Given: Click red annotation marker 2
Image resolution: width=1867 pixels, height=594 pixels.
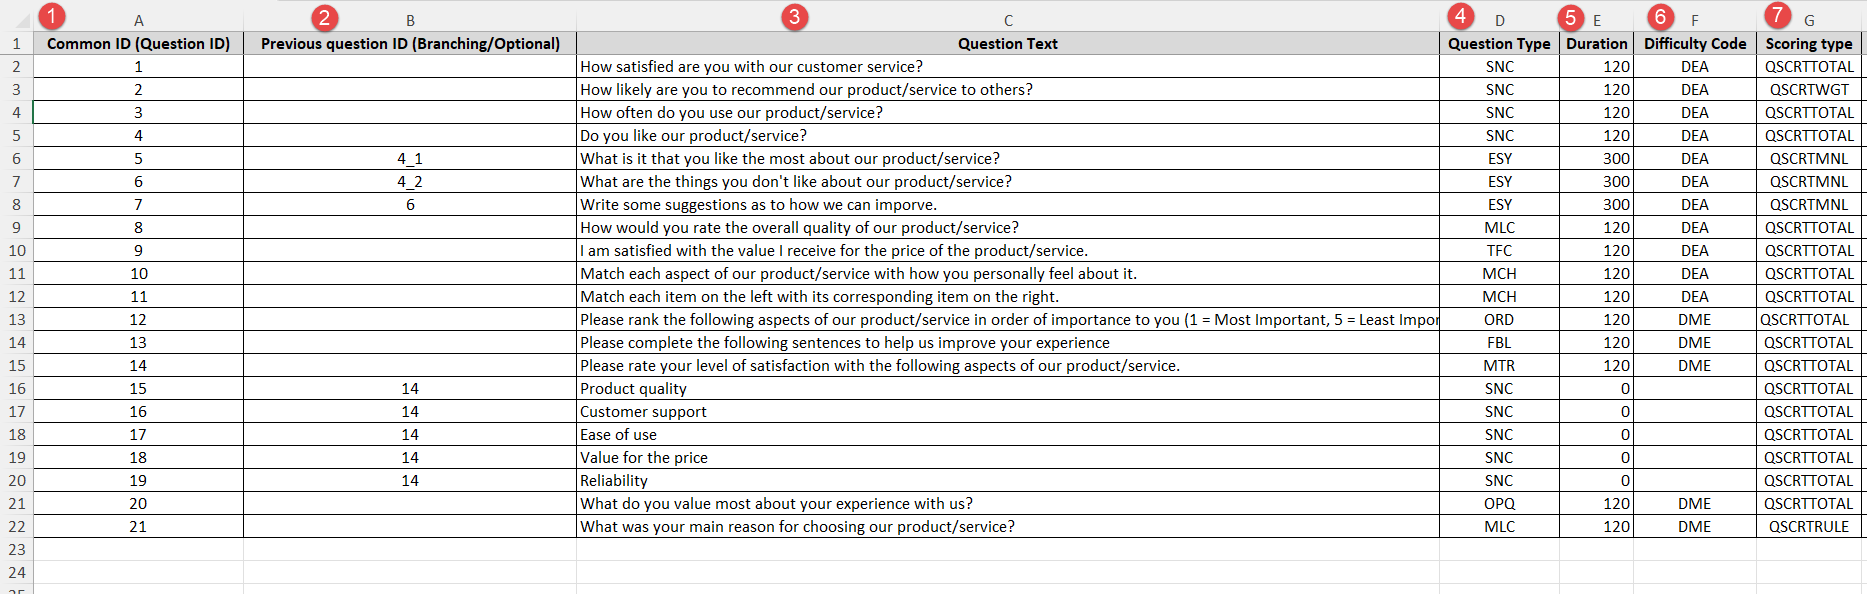Looking at the screenshot, I should 324,17.
